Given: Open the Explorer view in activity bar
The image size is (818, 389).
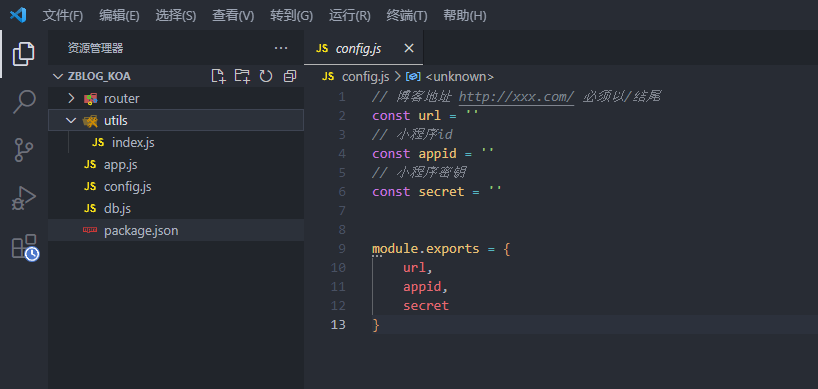Looking at the screenshot, I should tap(23, 54).
